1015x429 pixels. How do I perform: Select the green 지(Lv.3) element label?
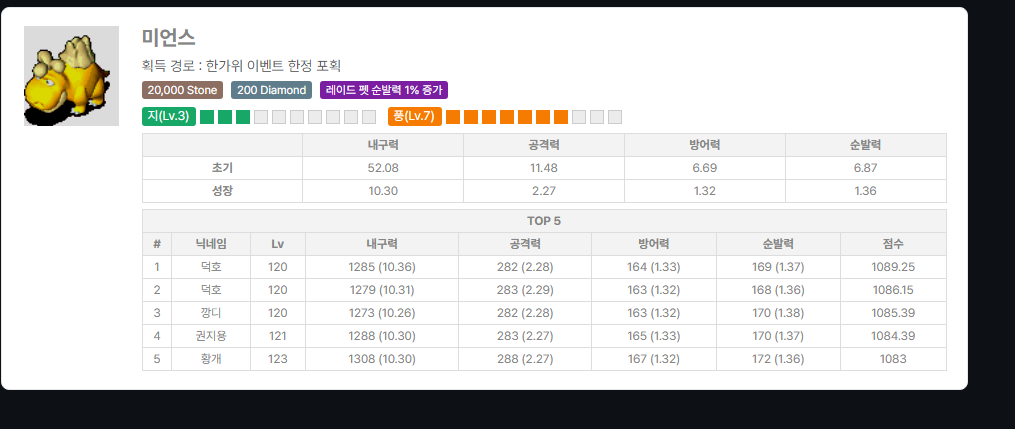[x=169, y=116]
